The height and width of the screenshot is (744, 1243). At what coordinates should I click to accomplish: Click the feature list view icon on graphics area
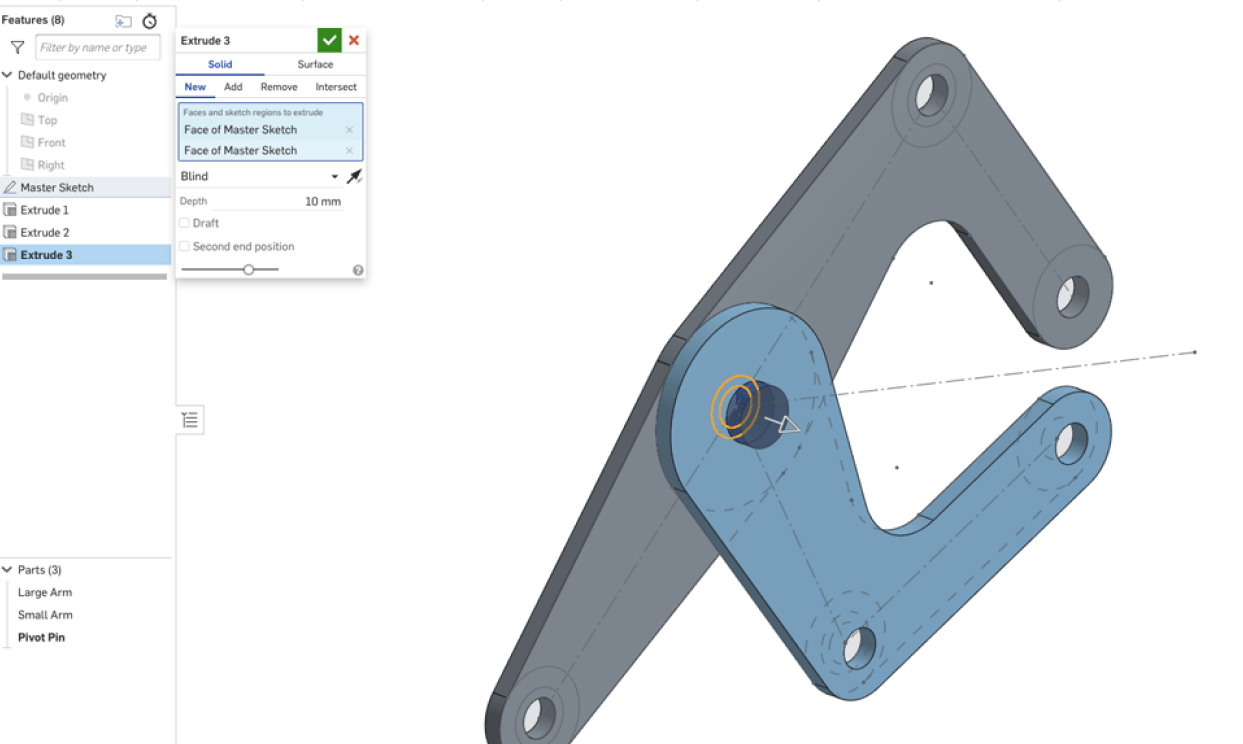pyautogui.click(x=190, y=419)
